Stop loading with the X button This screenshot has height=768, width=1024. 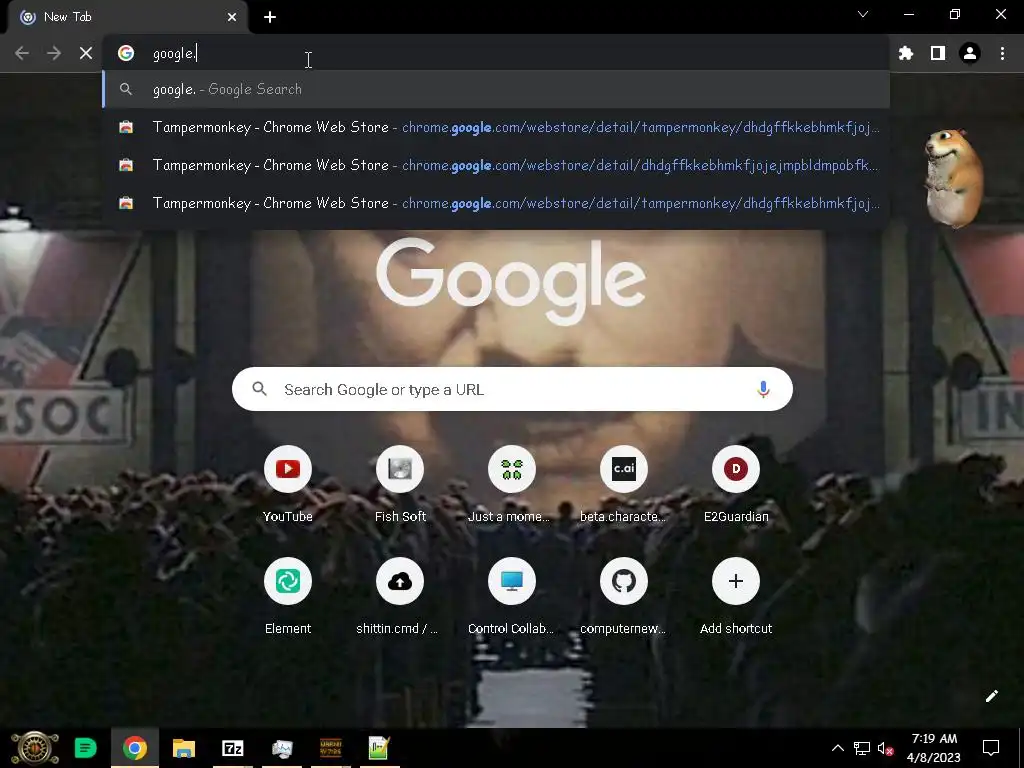tap(86, 53)
